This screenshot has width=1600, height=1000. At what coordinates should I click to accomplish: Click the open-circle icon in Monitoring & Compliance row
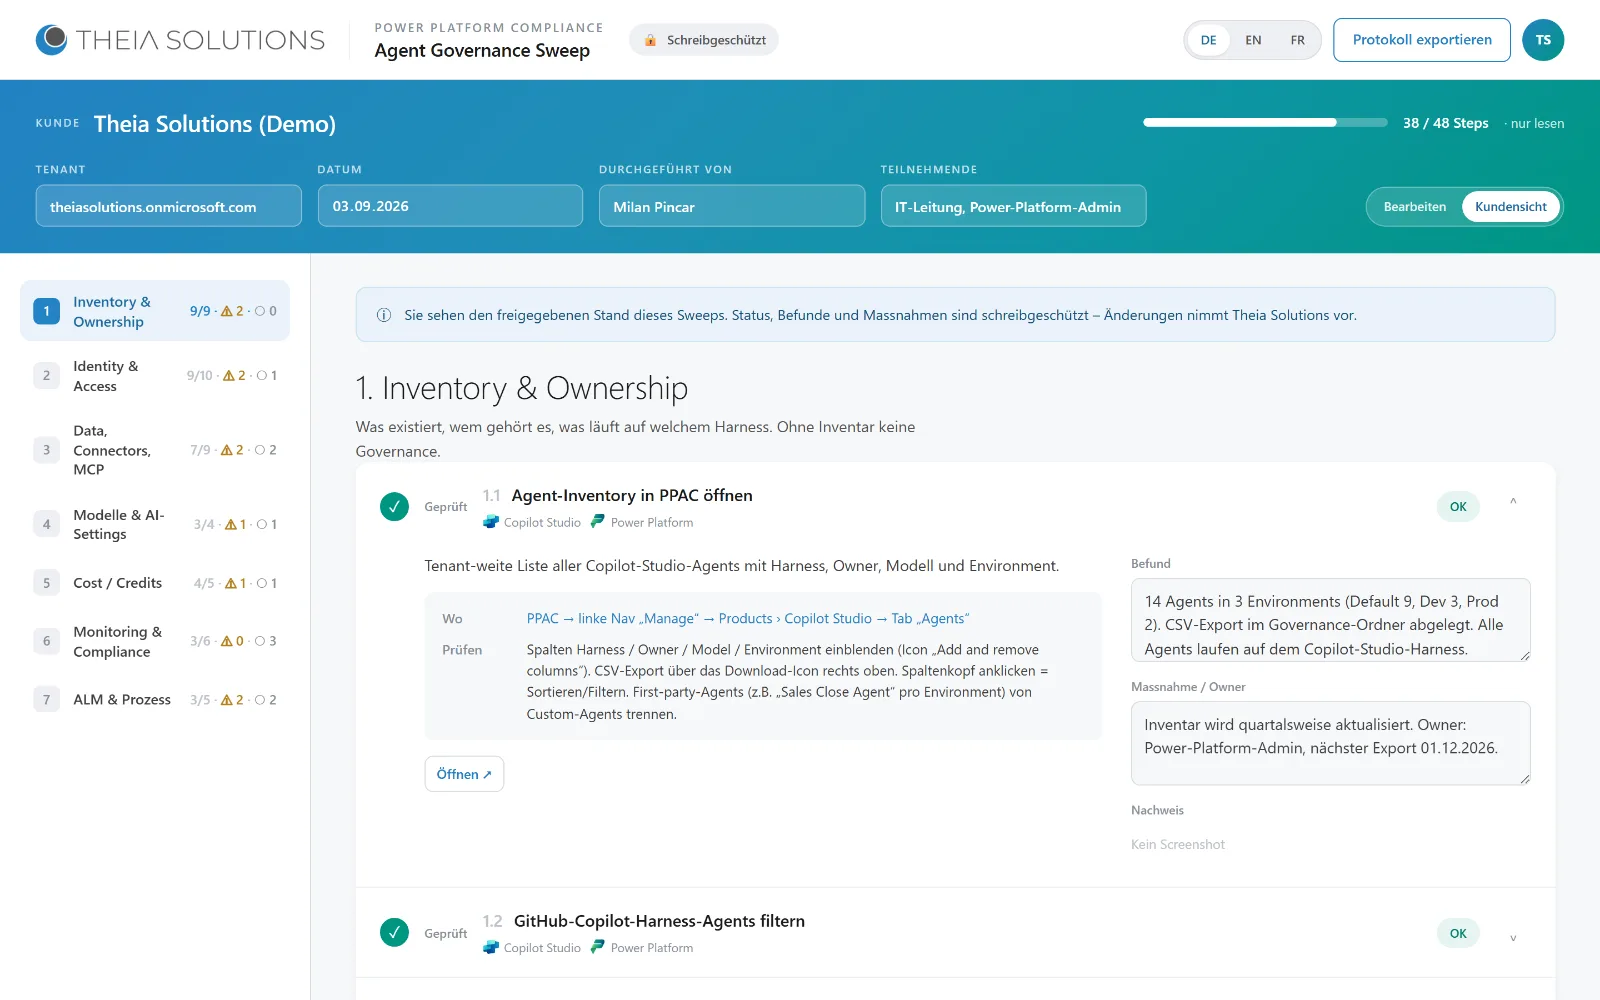pos(260,641)
